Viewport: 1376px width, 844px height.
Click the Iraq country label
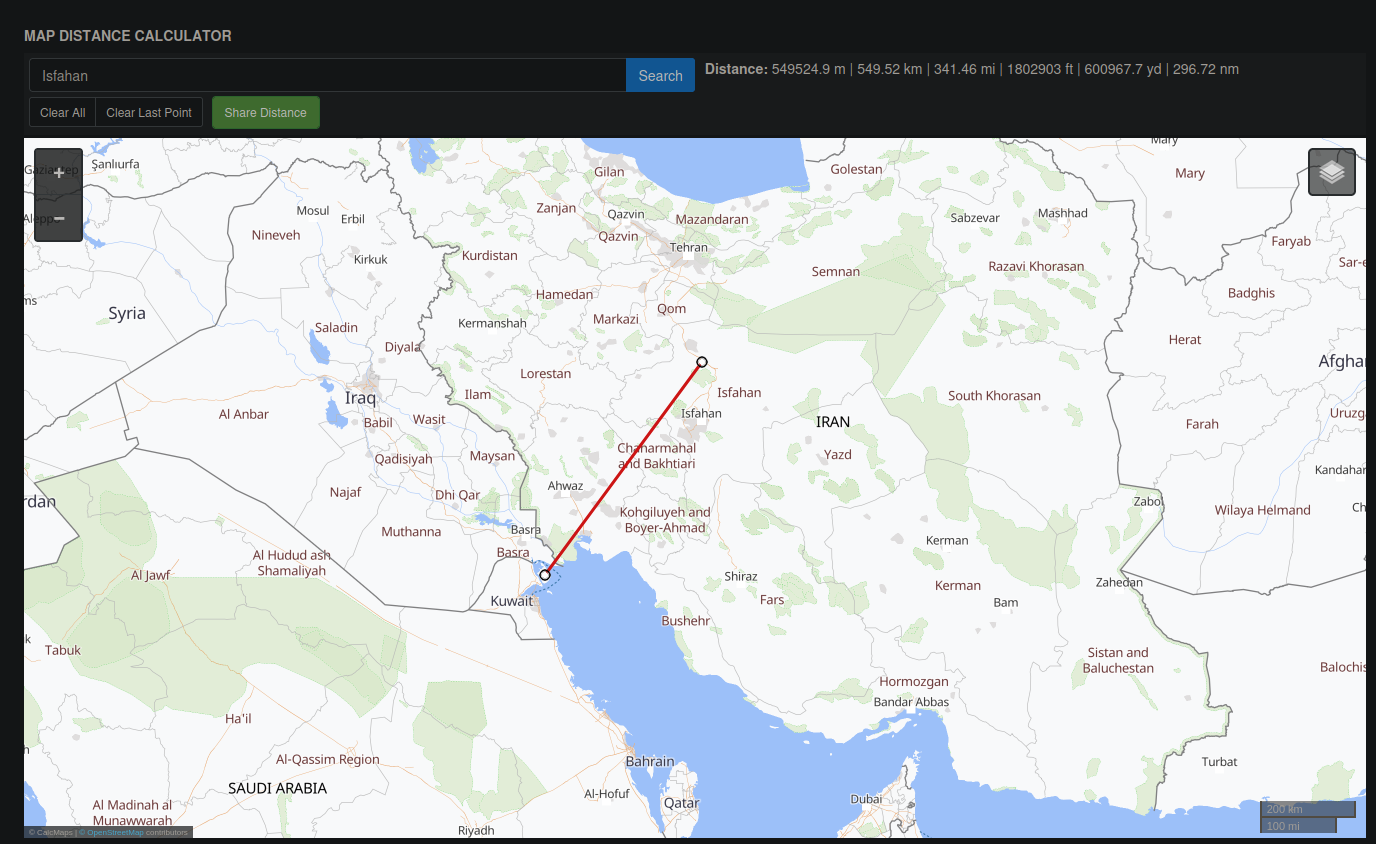pyautogui.click(x=360, y=398)
